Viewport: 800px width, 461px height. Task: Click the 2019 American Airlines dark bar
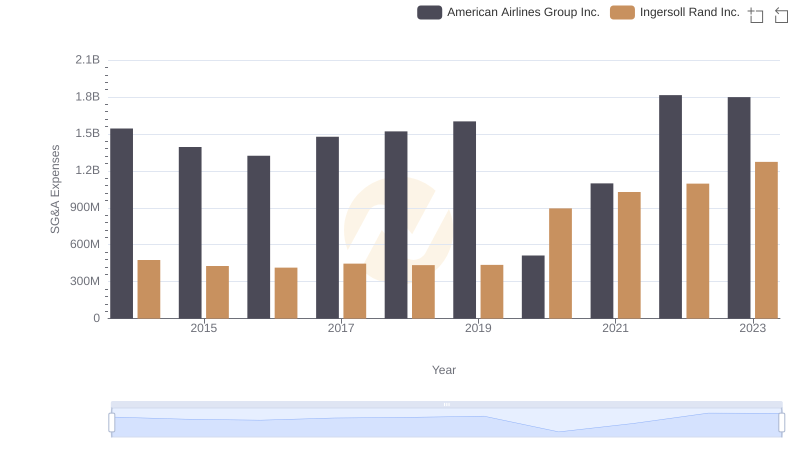click(465, 220)
